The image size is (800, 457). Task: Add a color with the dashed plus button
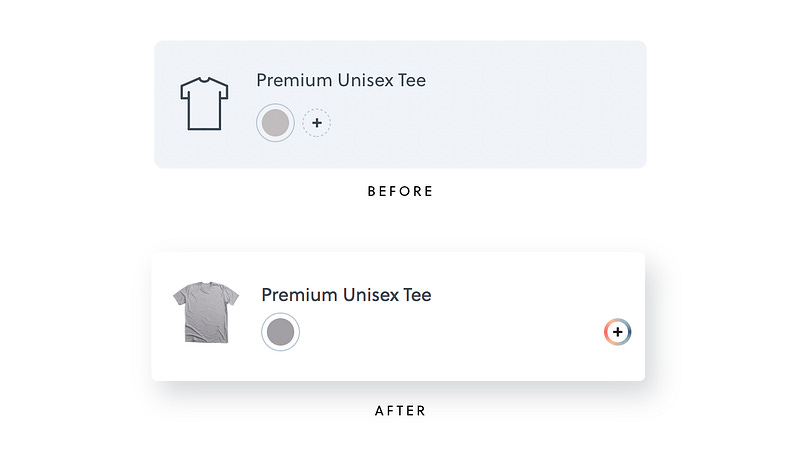click(x=316, y=123)
